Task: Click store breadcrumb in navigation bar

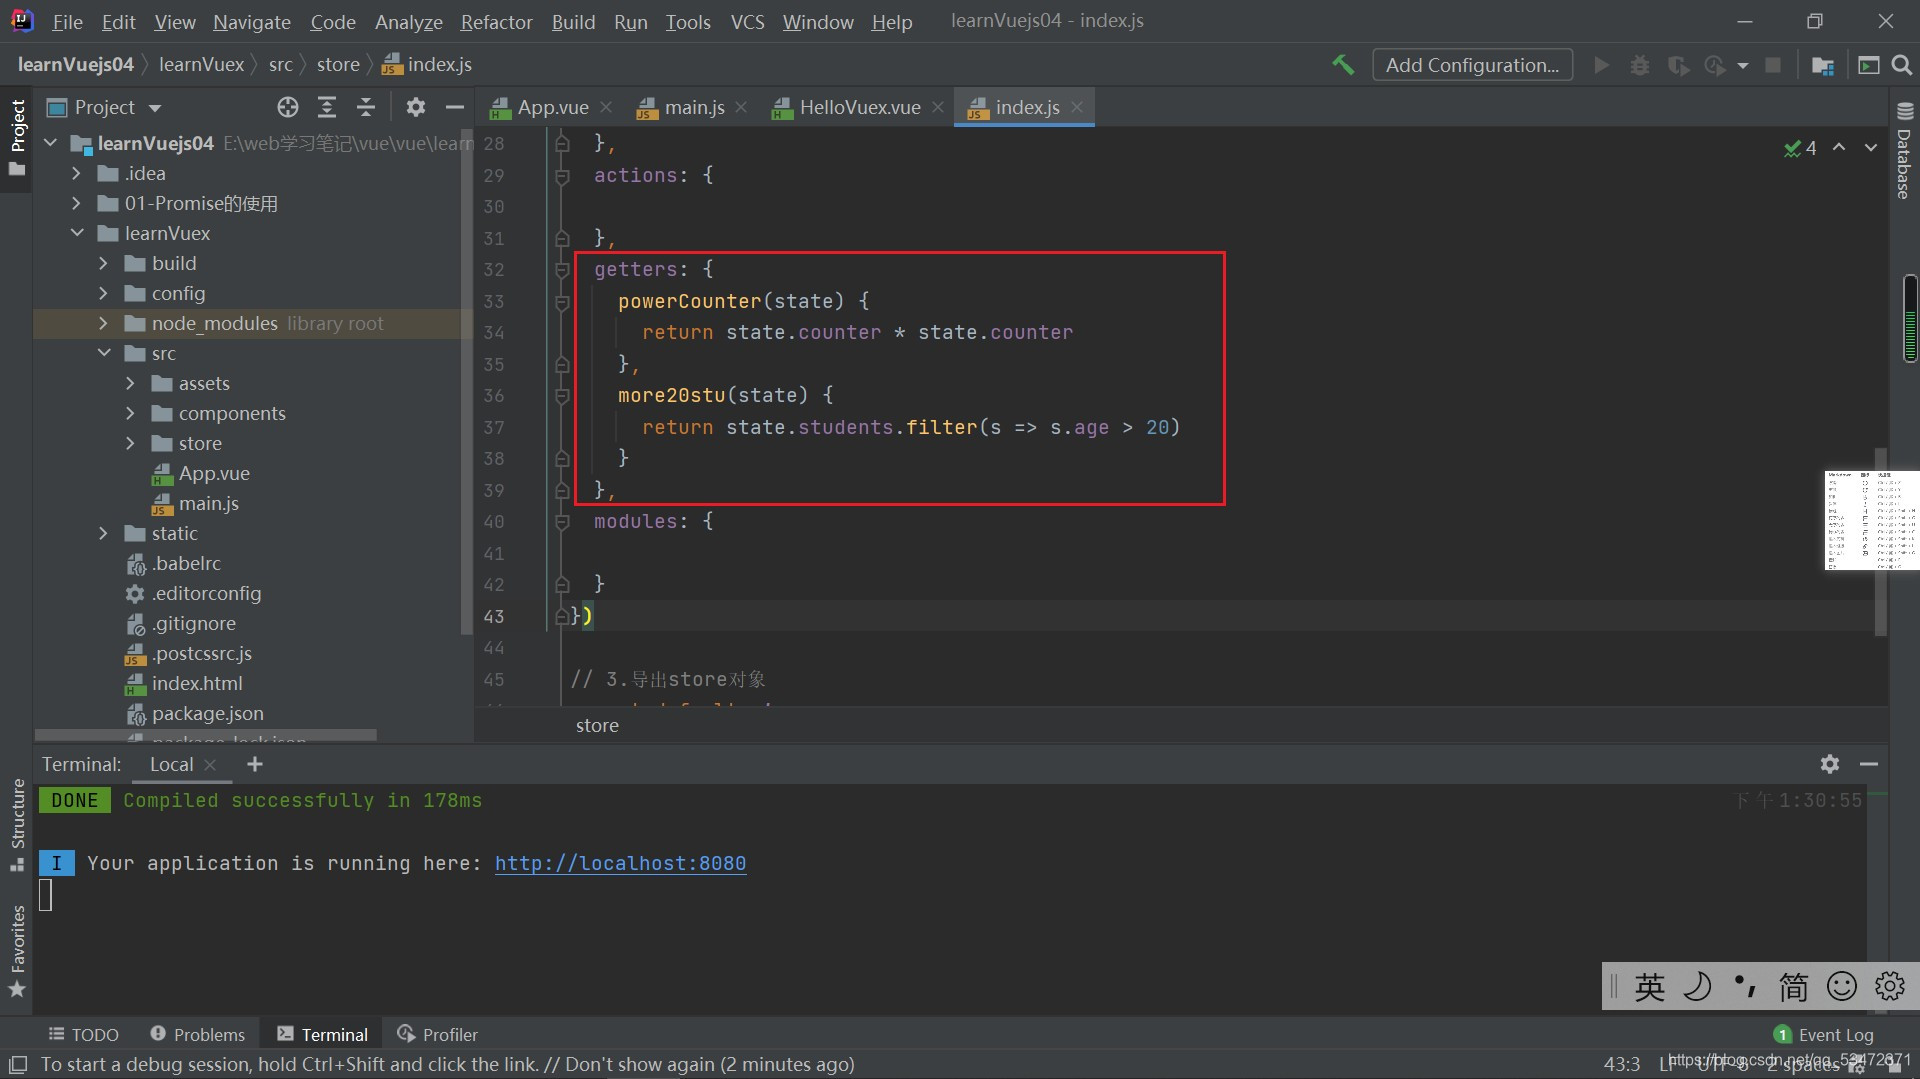Action: 338,64
